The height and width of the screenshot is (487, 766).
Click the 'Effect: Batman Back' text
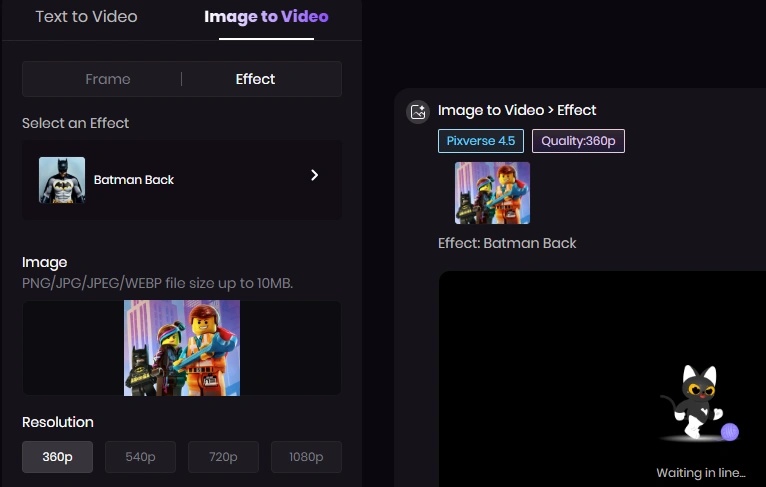coord(507,243)
